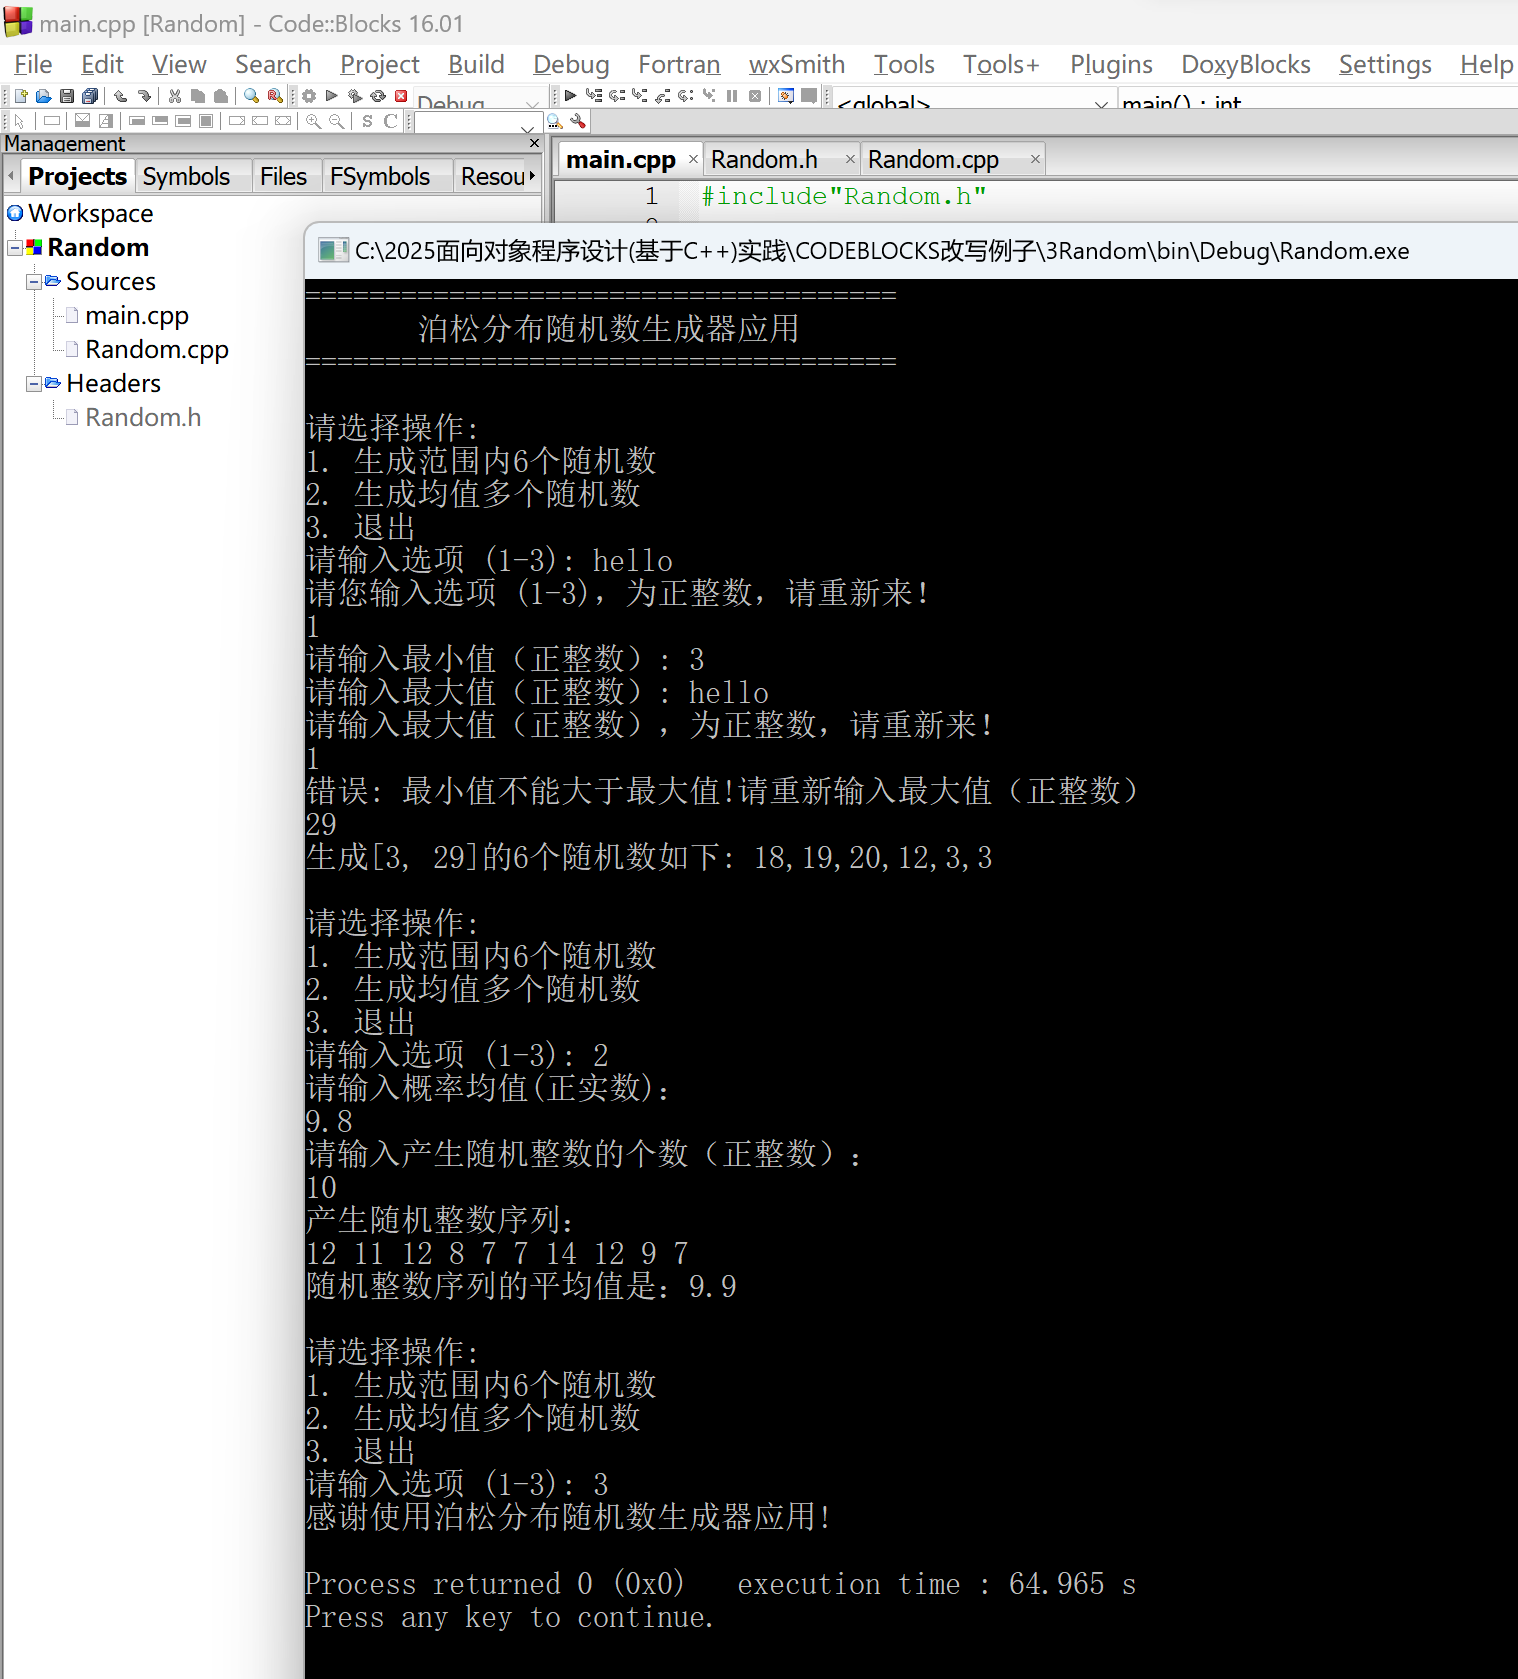This screenshot has height=1679, width=1518.
Task: Close the main.cpp editor tab
Action: click(693, 160)
